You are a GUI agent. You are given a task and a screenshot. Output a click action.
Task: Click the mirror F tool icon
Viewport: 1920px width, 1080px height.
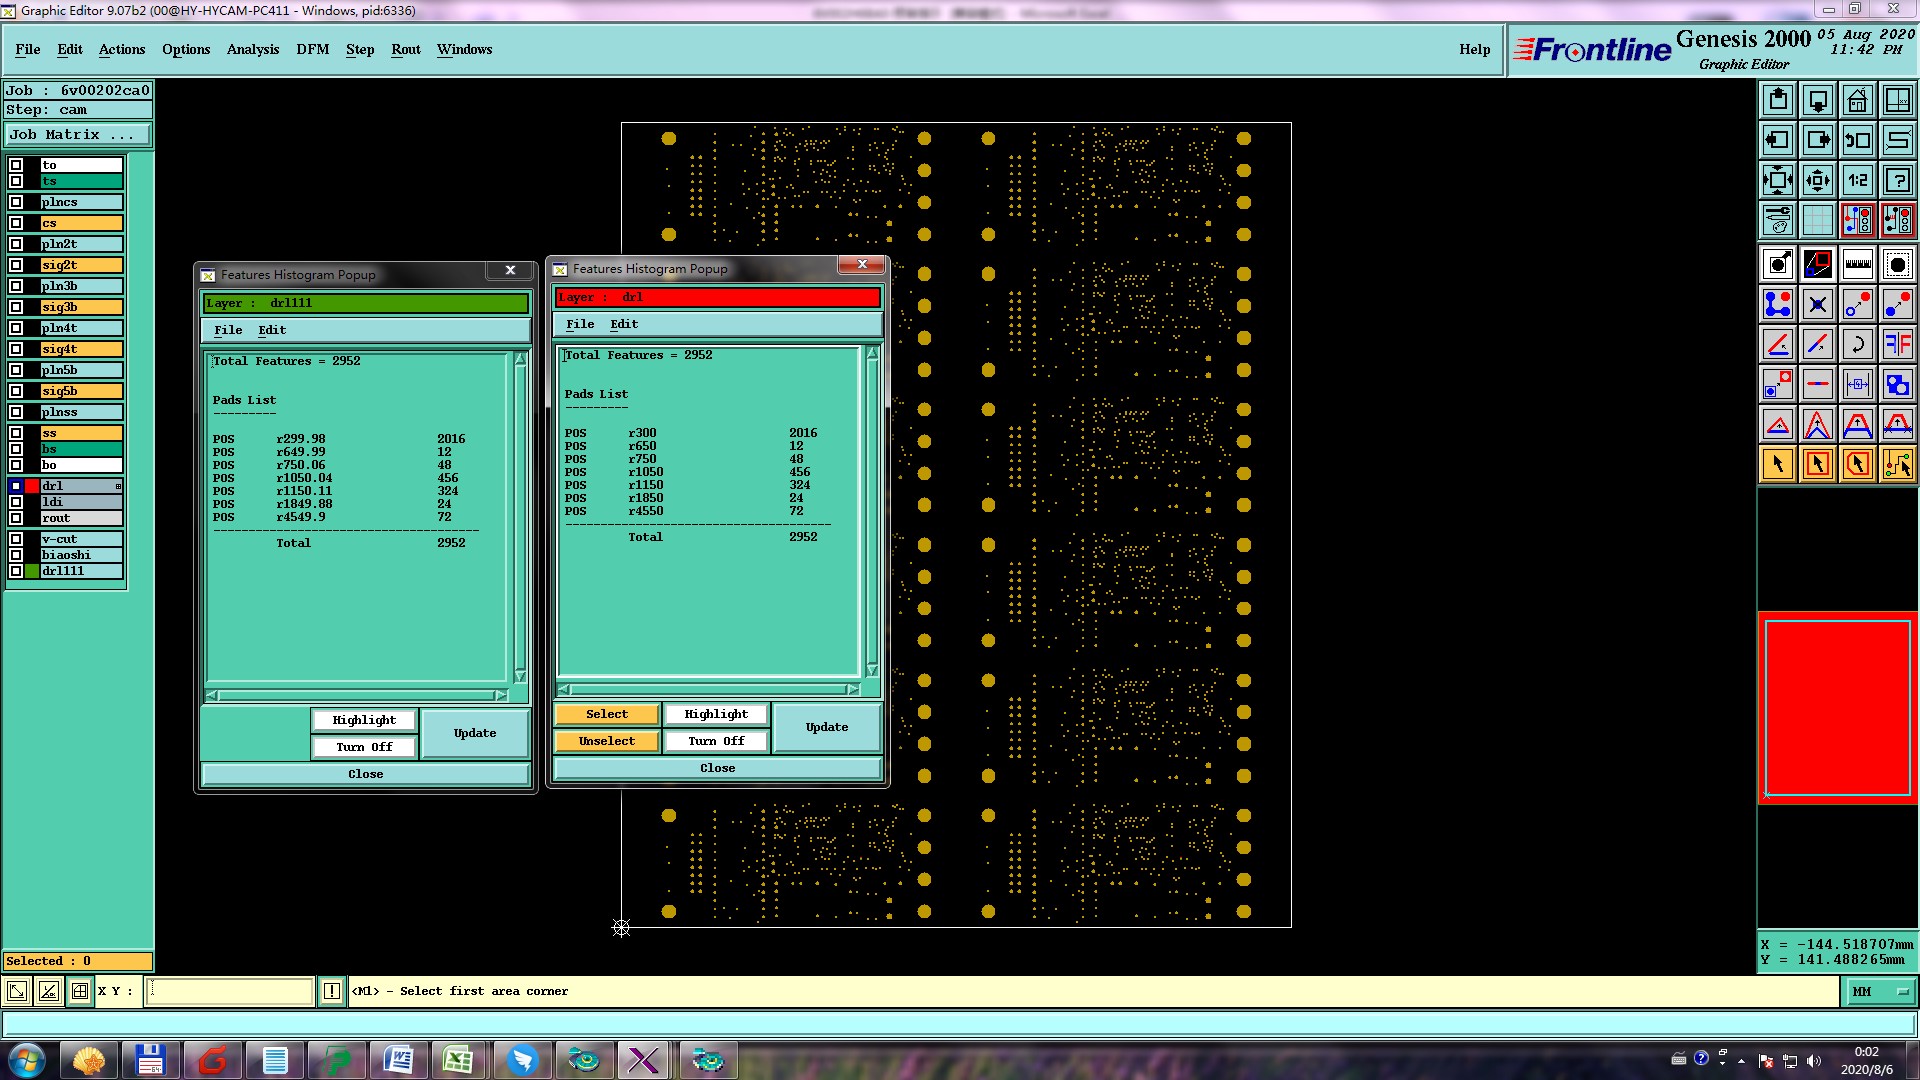(1897, 344)
